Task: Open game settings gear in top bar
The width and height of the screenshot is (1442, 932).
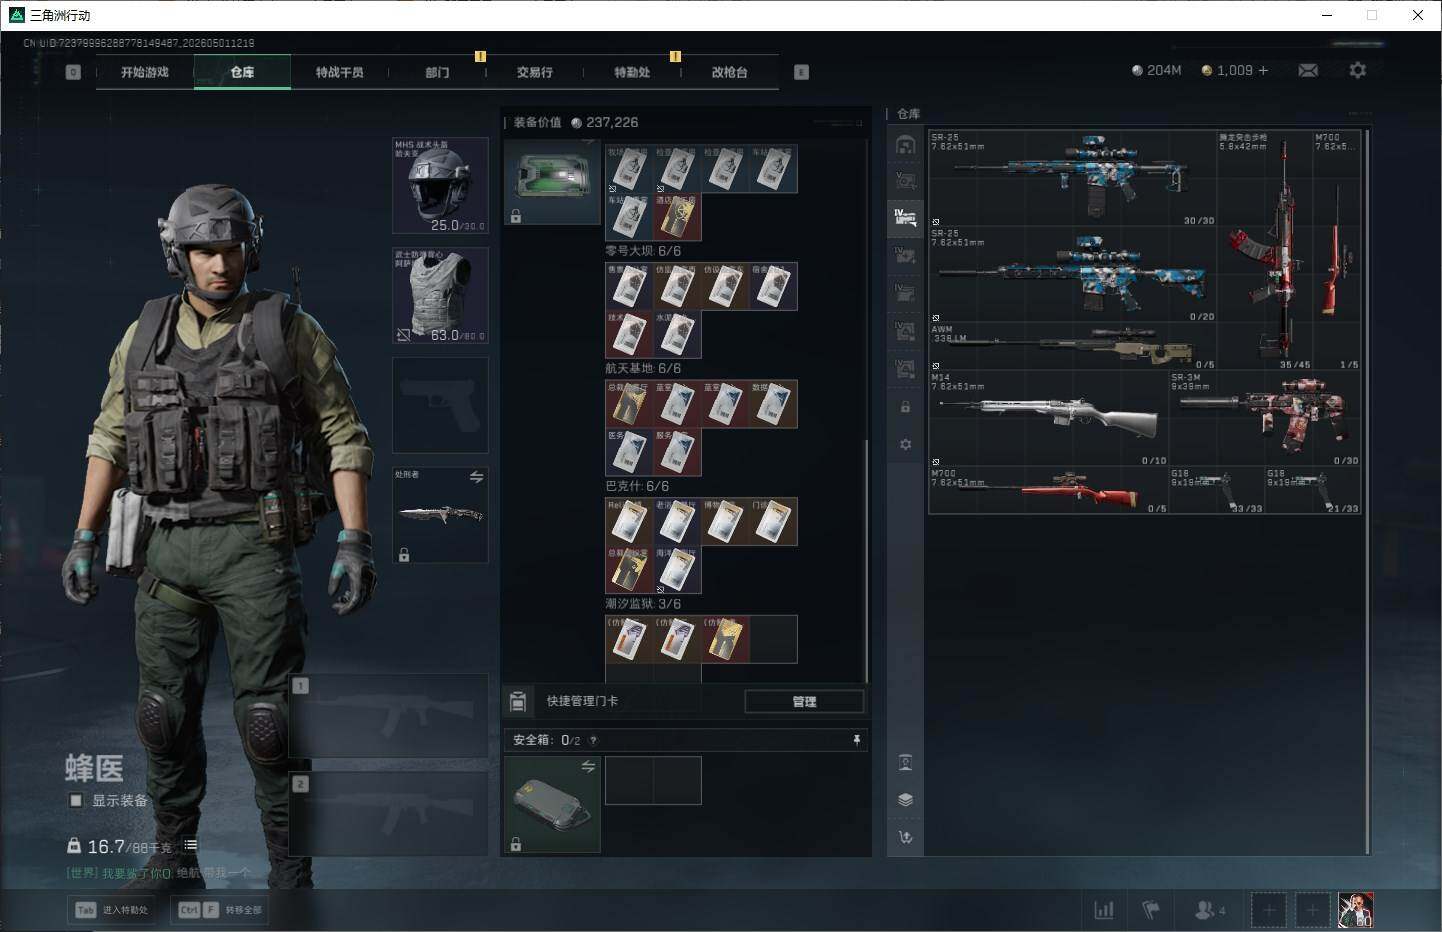Action: (x=1357, y=70)
